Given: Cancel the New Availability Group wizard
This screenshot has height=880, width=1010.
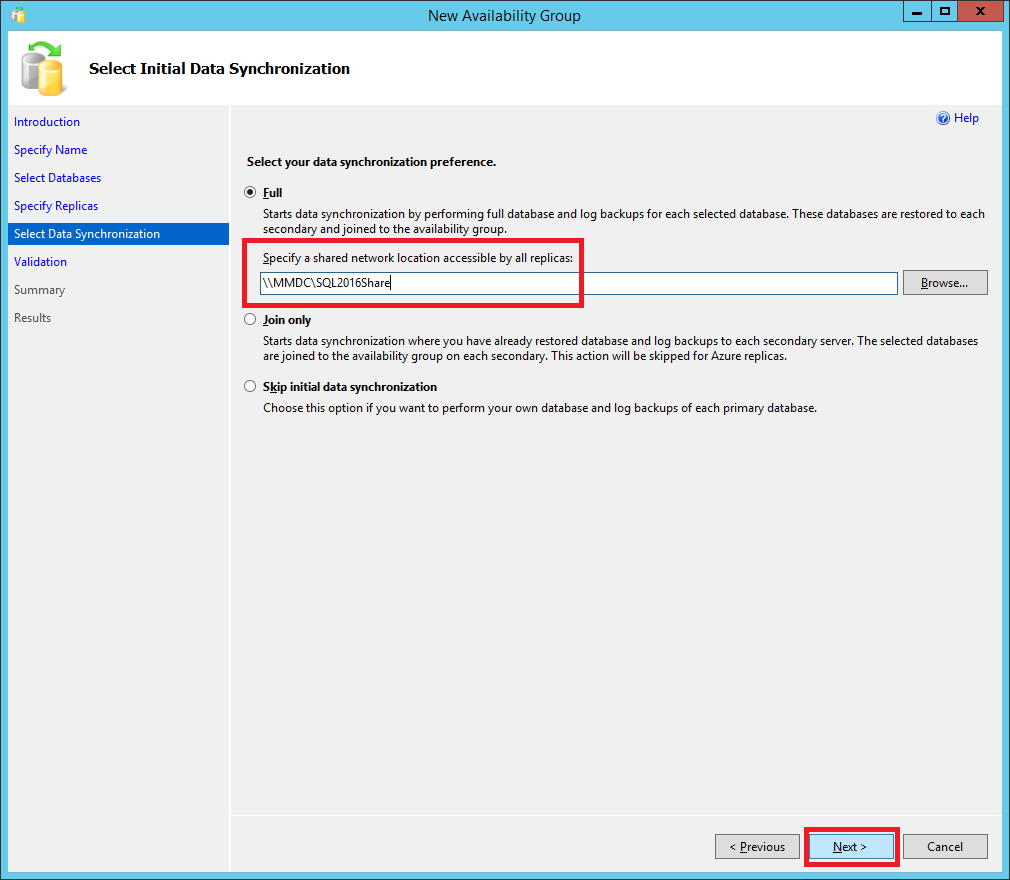Looking at the screenshot, I should point(944,847).
